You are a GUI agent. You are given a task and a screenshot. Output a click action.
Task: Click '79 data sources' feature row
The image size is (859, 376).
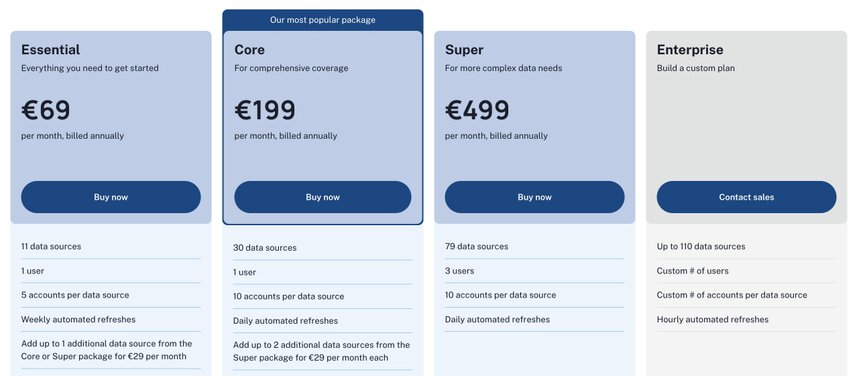click(x=535, y=247)
